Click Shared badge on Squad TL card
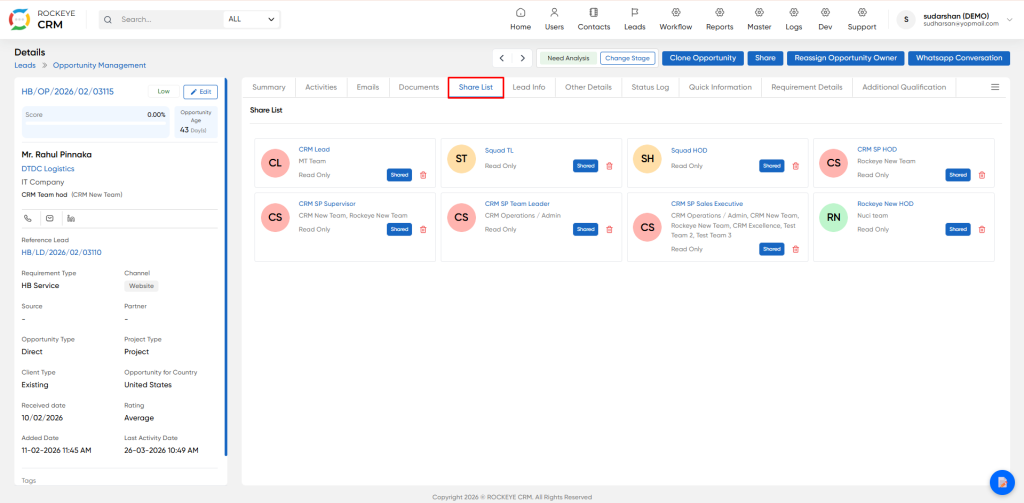Image resolution: width=1024 pixels, height=503 pixels. point(586,166)
